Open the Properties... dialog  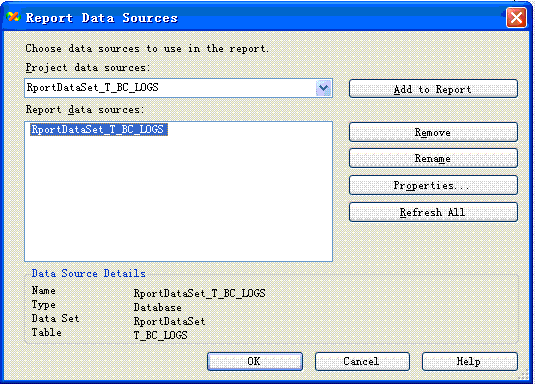(x=433, y=185)
